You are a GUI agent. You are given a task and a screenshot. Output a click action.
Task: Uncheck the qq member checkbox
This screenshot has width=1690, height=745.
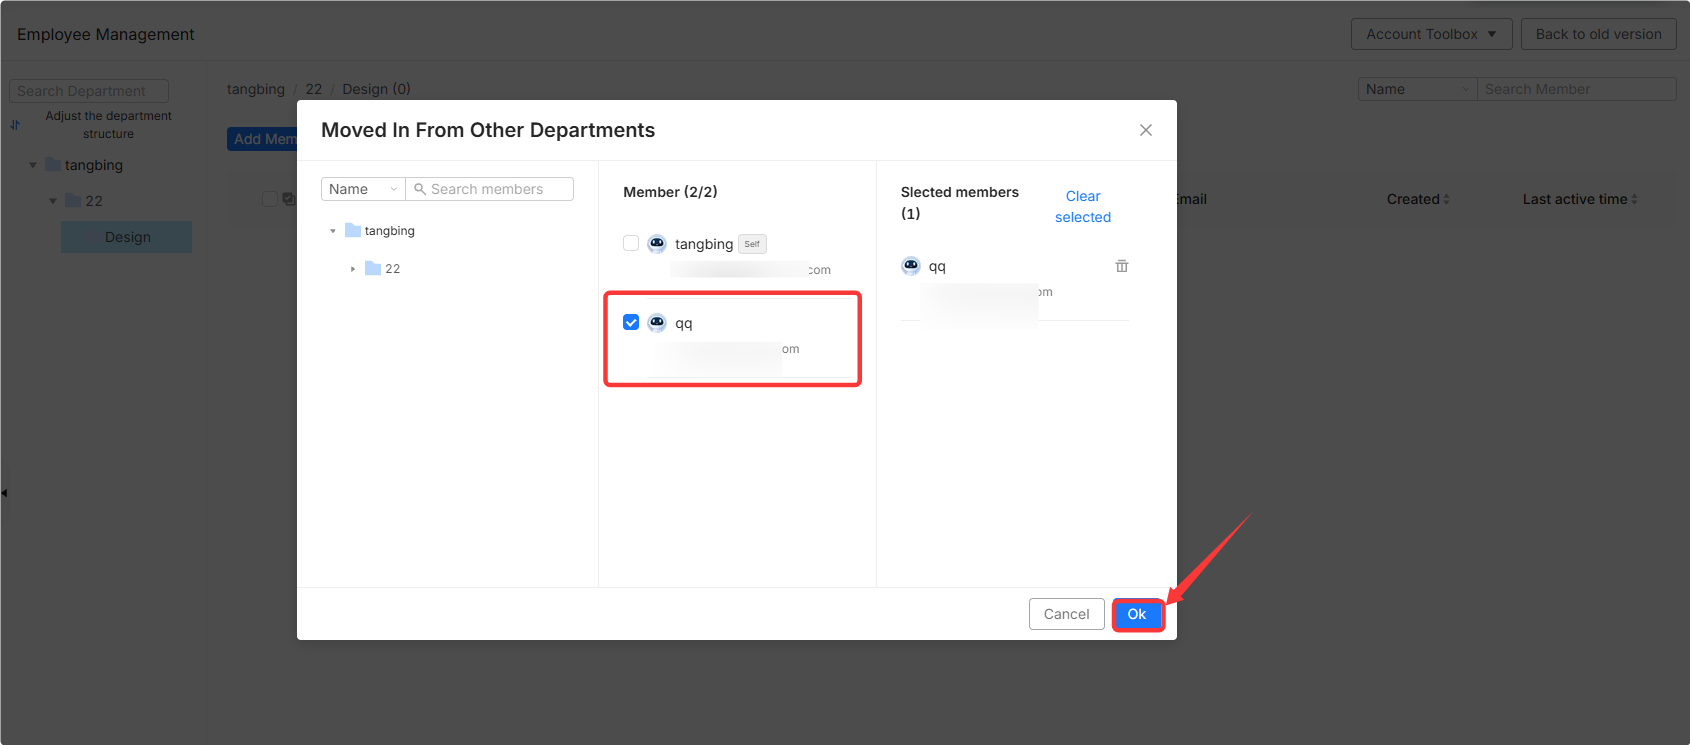631,322
